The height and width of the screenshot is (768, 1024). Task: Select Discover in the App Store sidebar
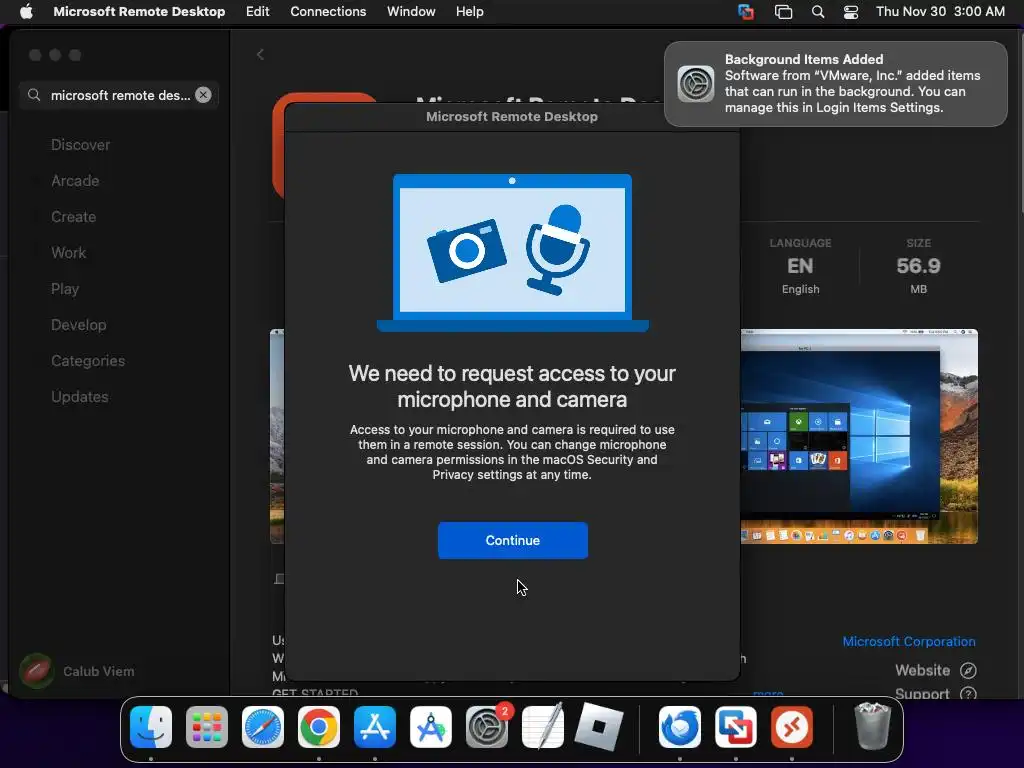pyautogui.click(x=80, y=145)
